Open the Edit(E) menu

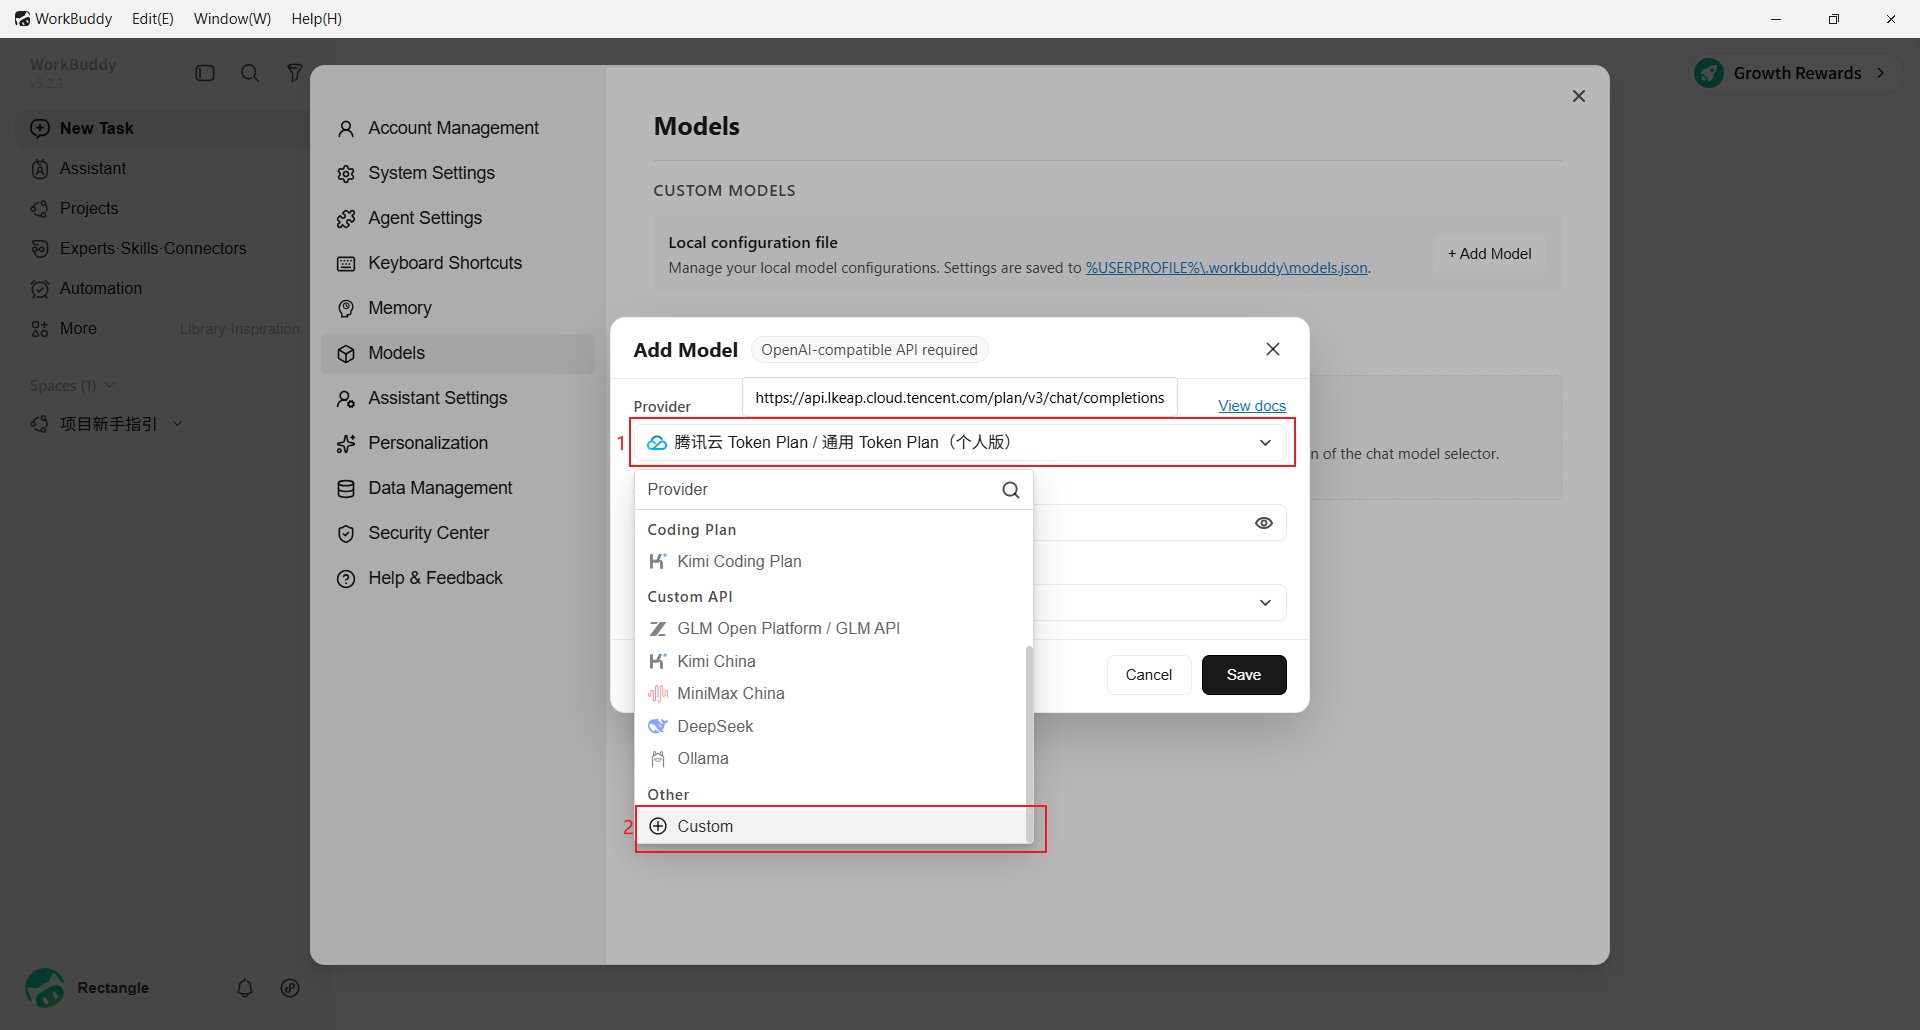click(x=153, y=19)
